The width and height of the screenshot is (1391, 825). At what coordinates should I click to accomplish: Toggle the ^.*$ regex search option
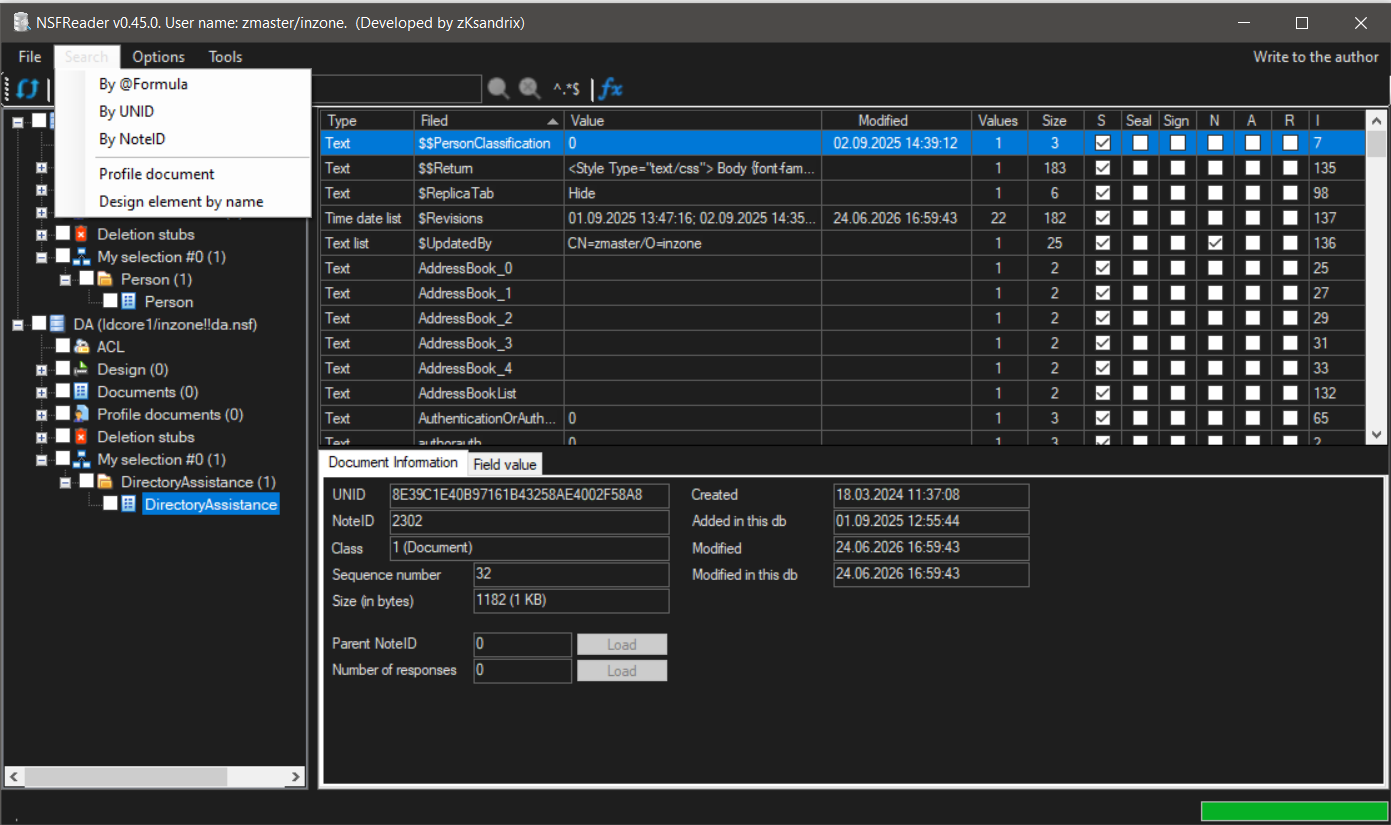coord(566,89)
